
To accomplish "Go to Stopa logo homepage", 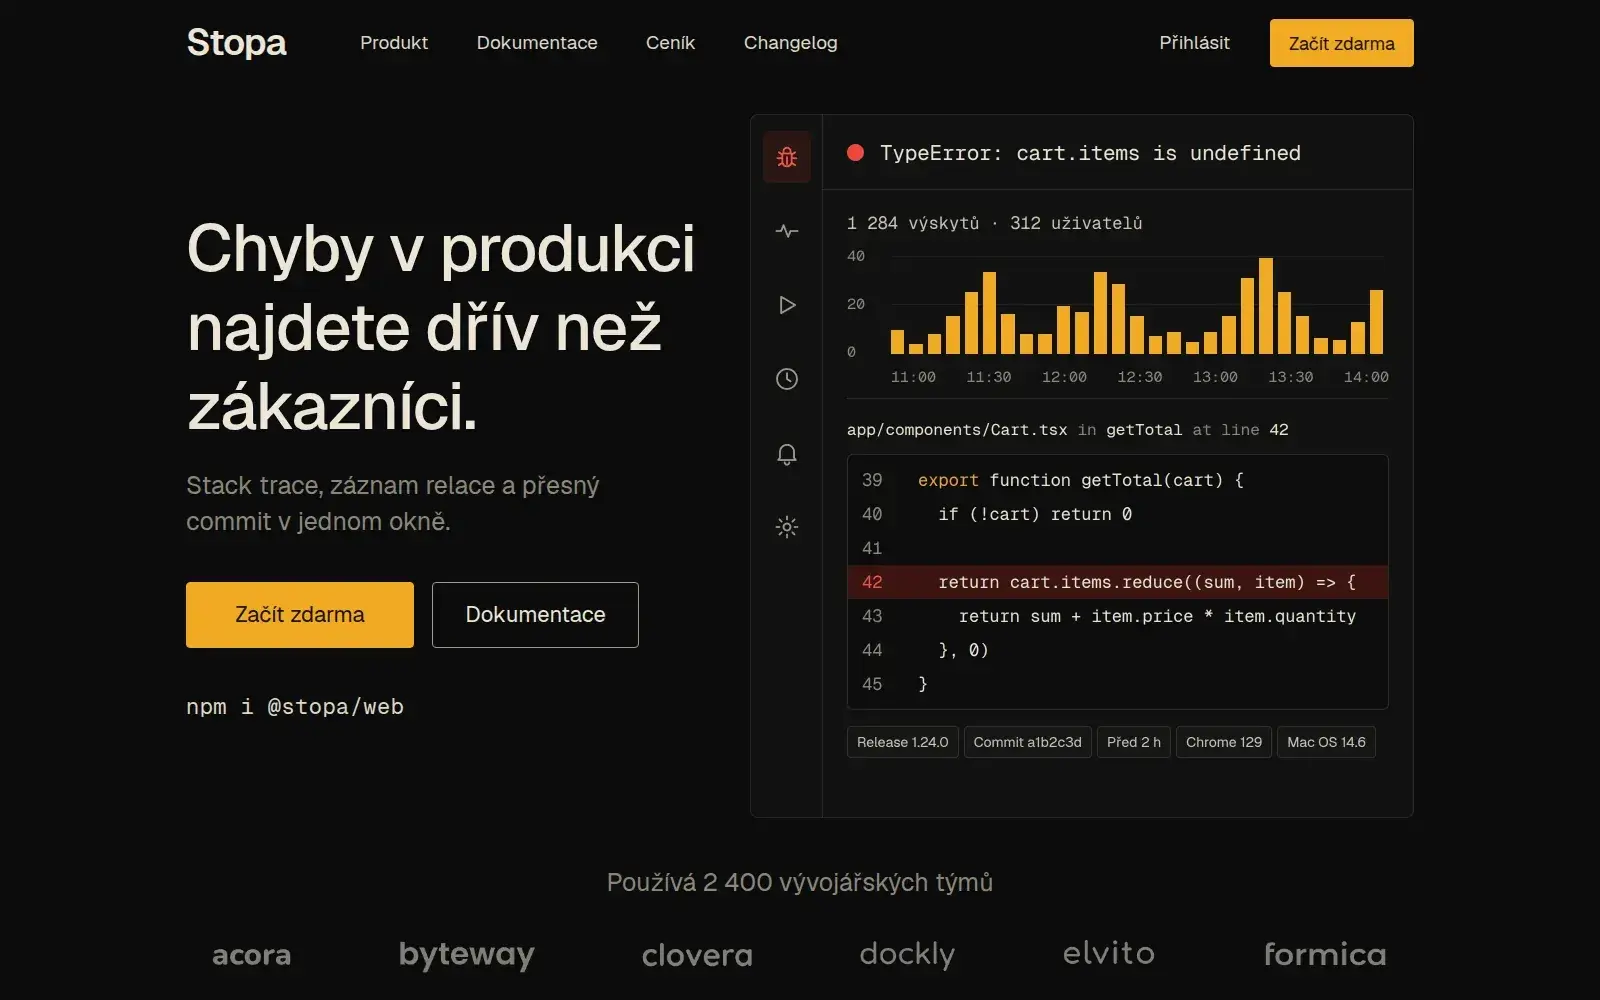I will coord(236,43).
